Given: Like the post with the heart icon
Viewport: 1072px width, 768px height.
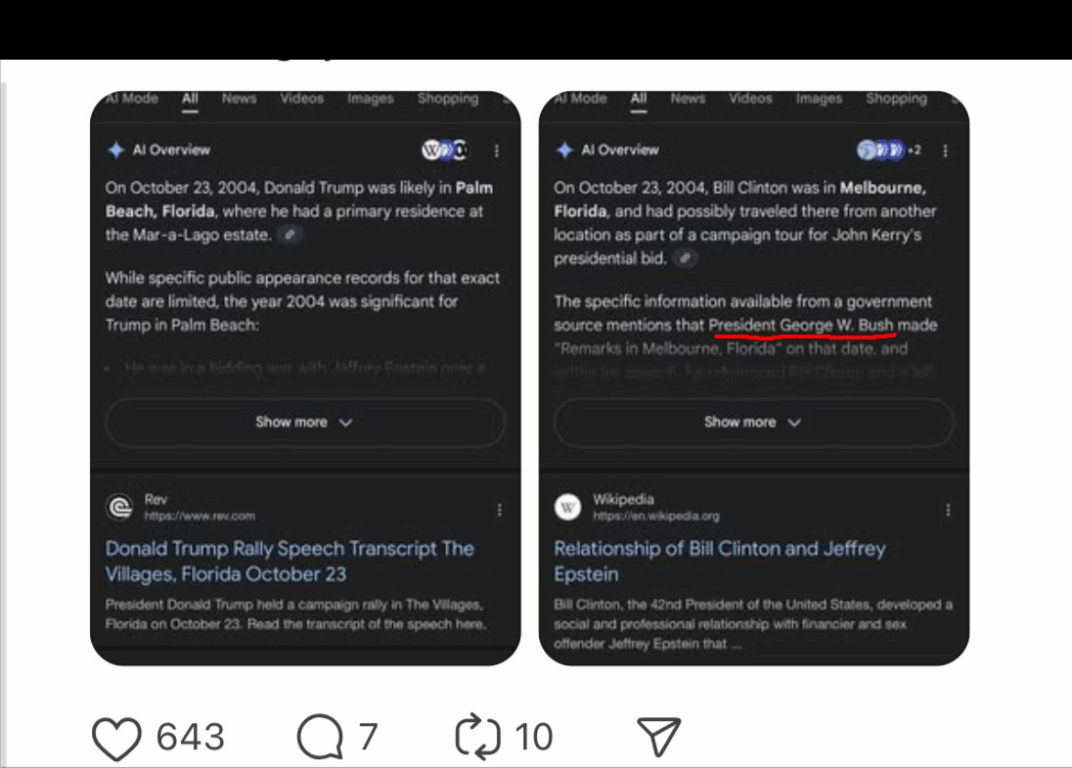Looking at the screenshot, I should click(118, 737).
